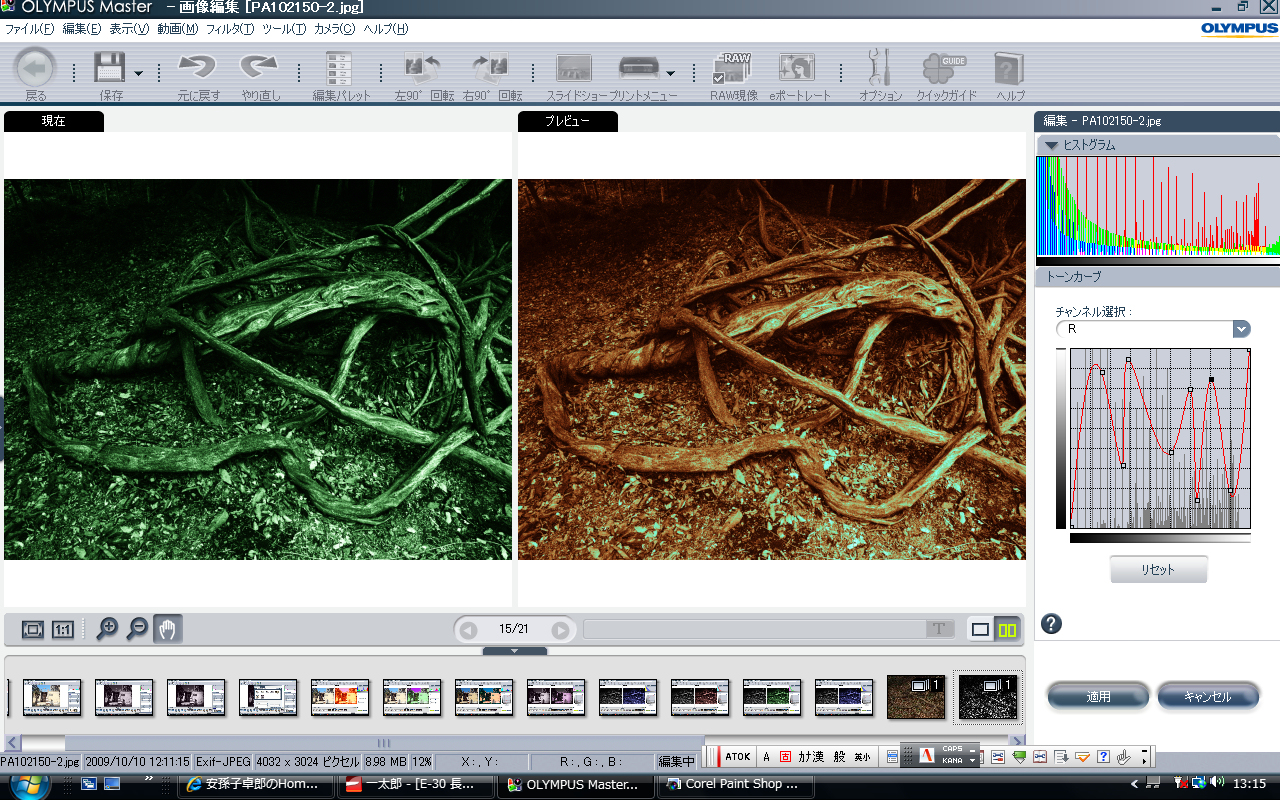Open the ツール(T) menu

pyautogui.click(x=284, y=29)
